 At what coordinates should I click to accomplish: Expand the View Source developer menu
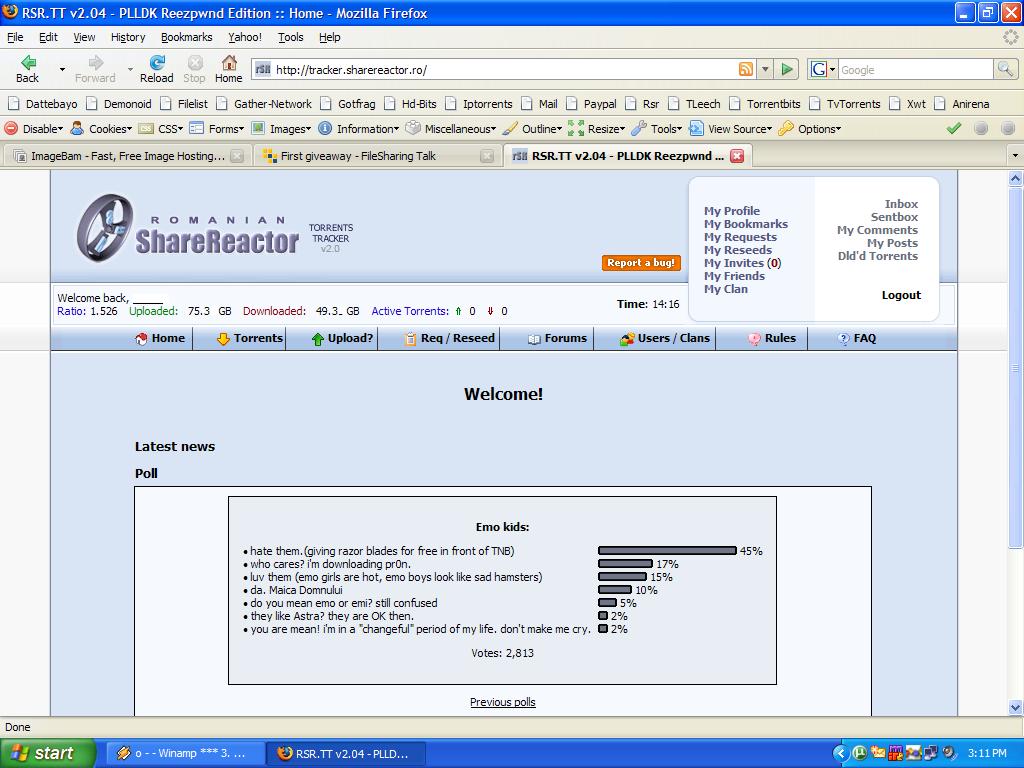coord(732,129)
